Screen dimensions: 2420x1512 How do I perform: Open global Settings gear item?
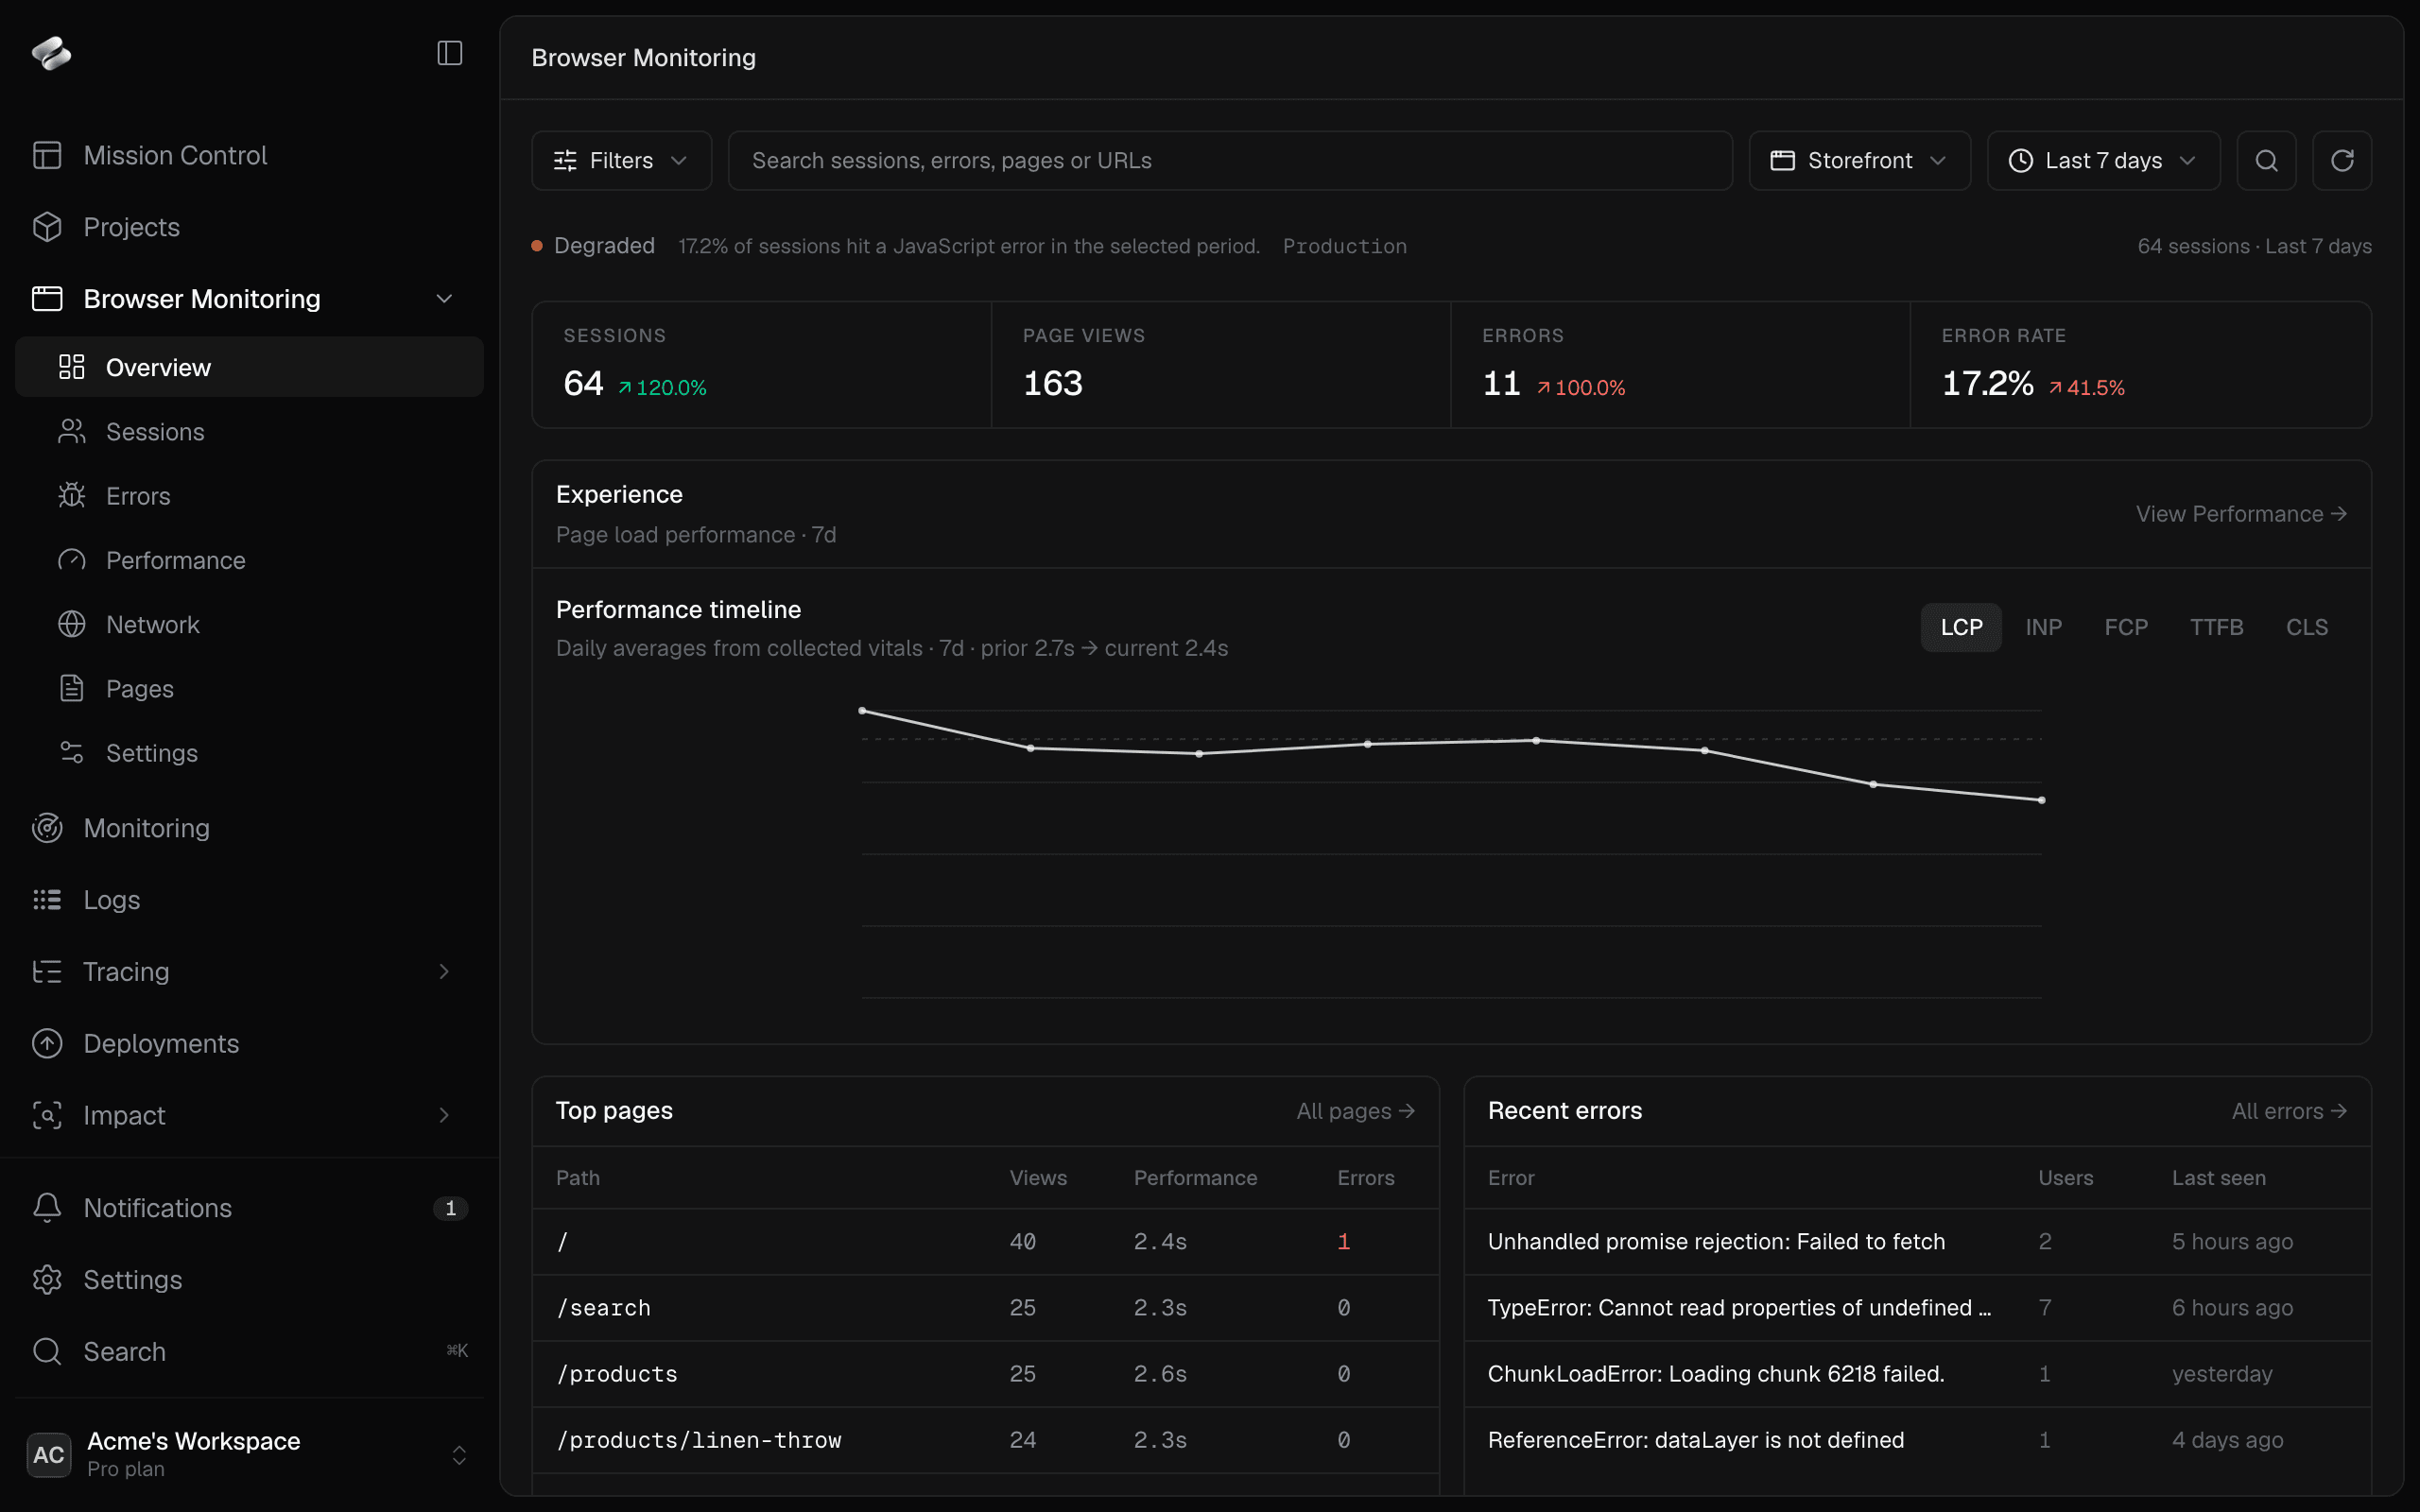coord(249,1279)
